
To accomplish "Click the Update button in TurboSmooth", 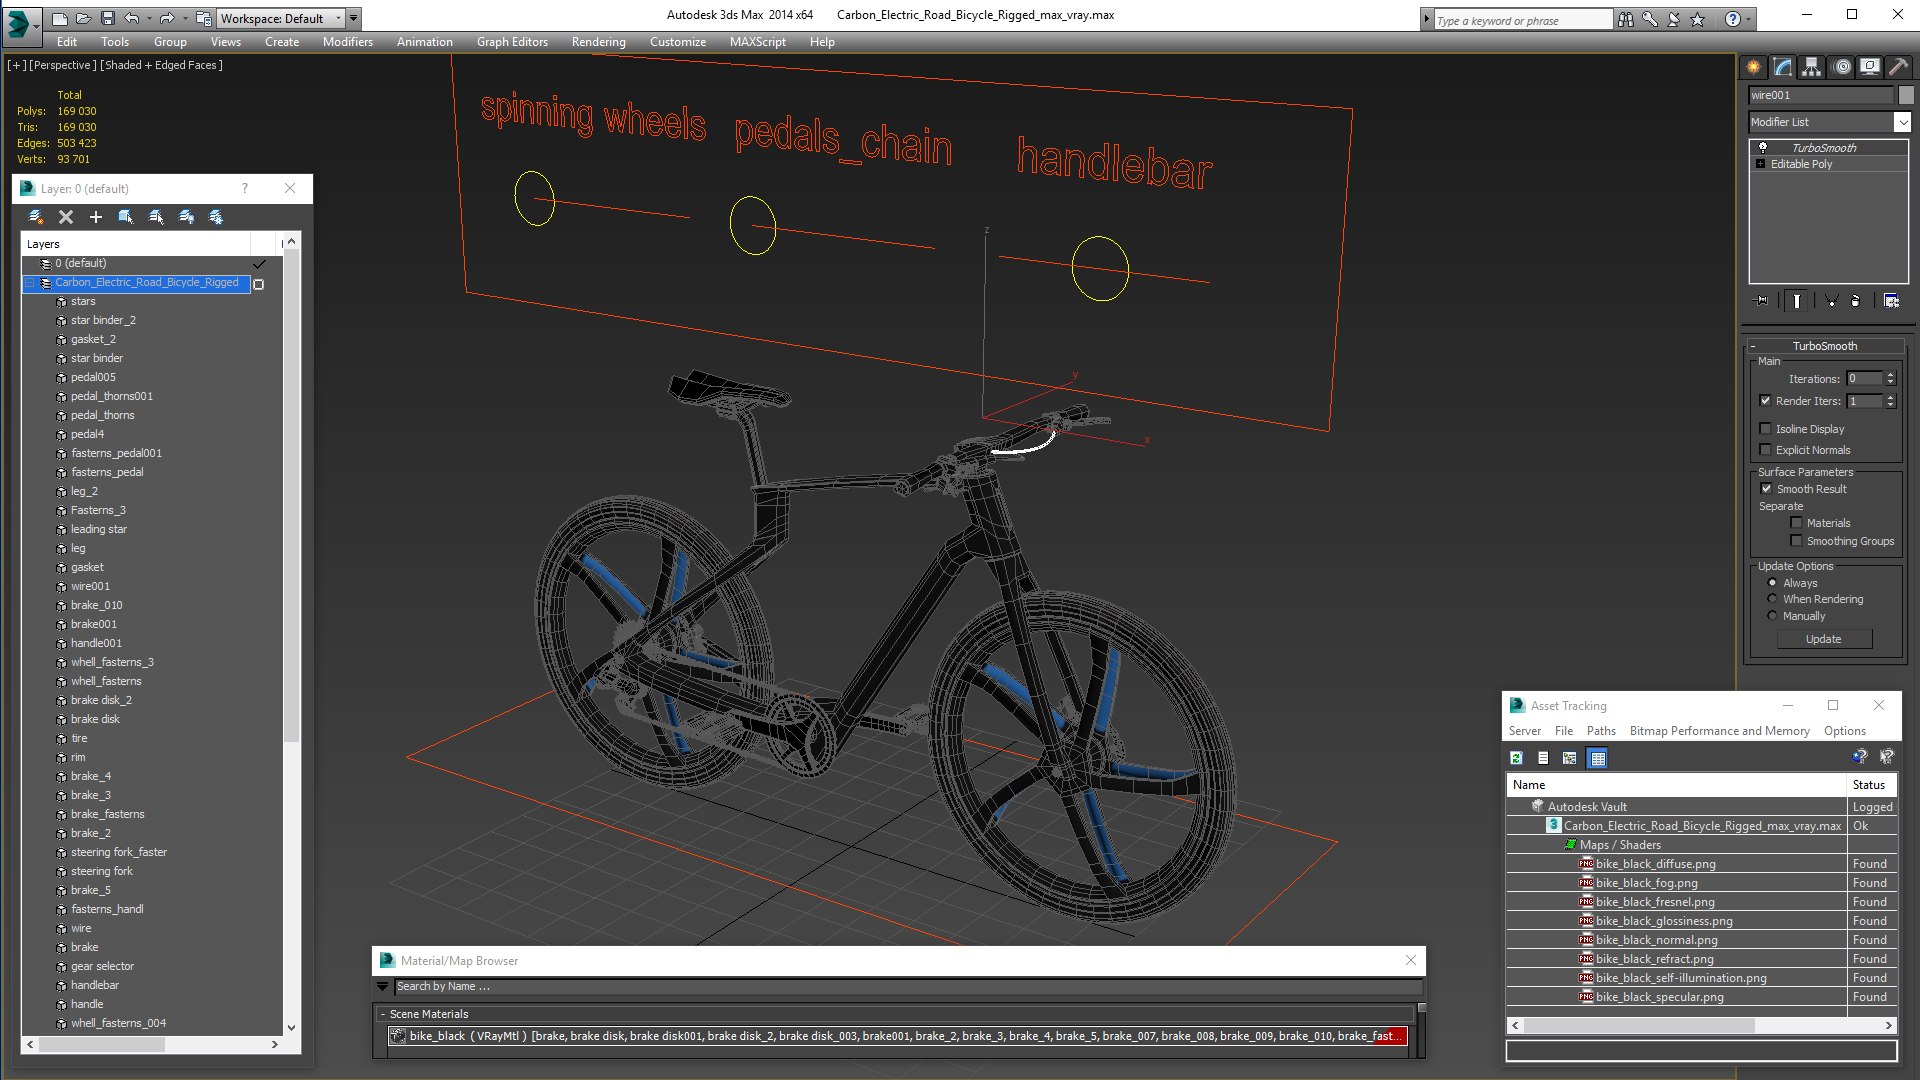I will [x=1823, y=639].
